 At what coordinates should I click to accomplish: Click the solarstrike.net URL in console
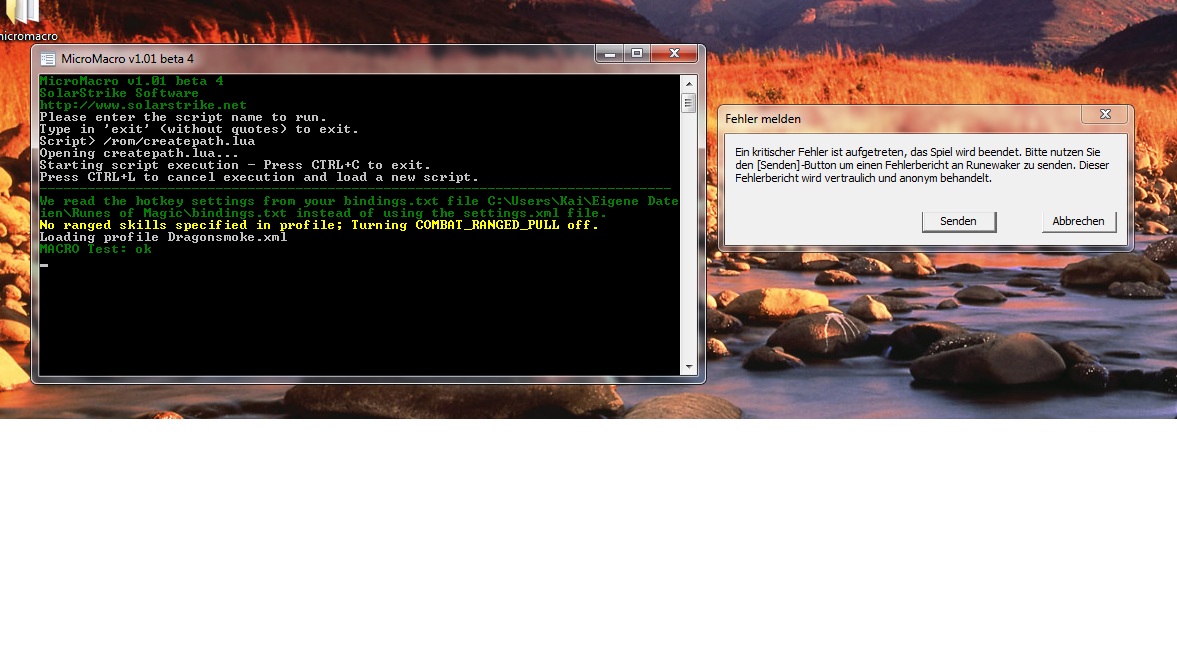coord(143,105)
